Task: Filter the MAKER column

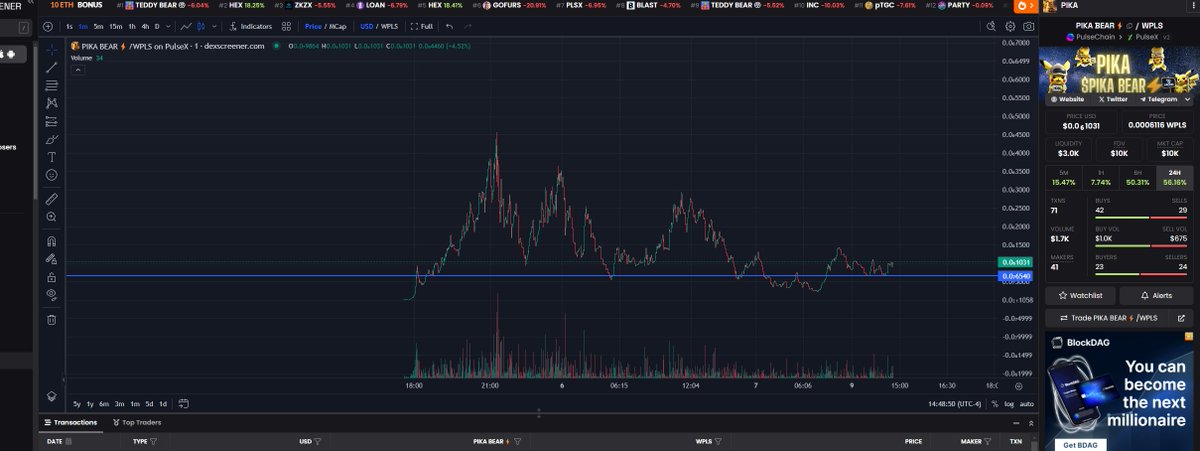Action: (x=988, y=441)
